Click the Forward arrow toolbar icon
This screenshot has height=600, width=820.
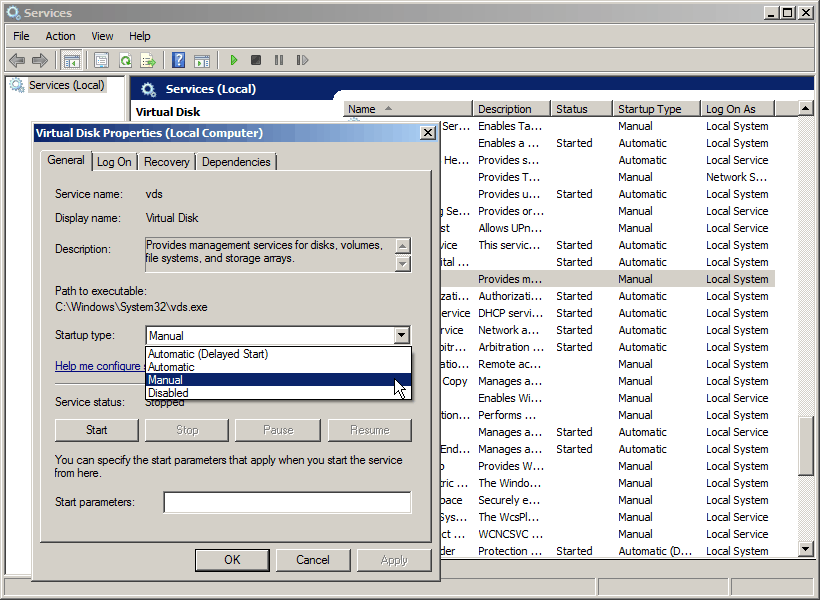coord(40,60)
